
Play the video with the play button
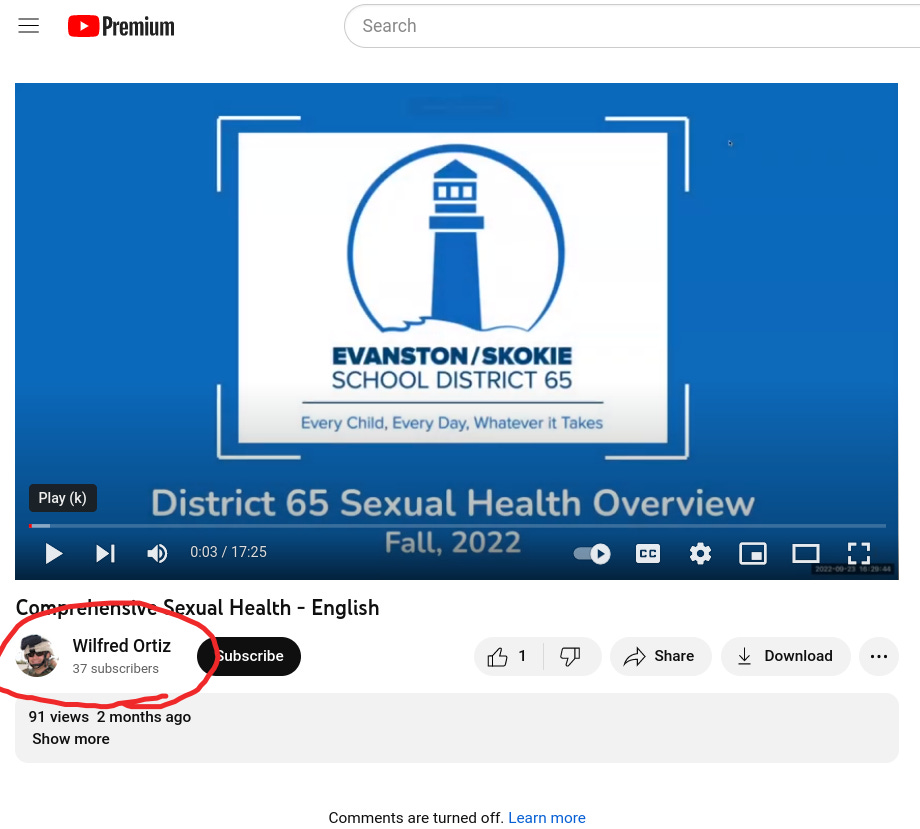[53, 553]
